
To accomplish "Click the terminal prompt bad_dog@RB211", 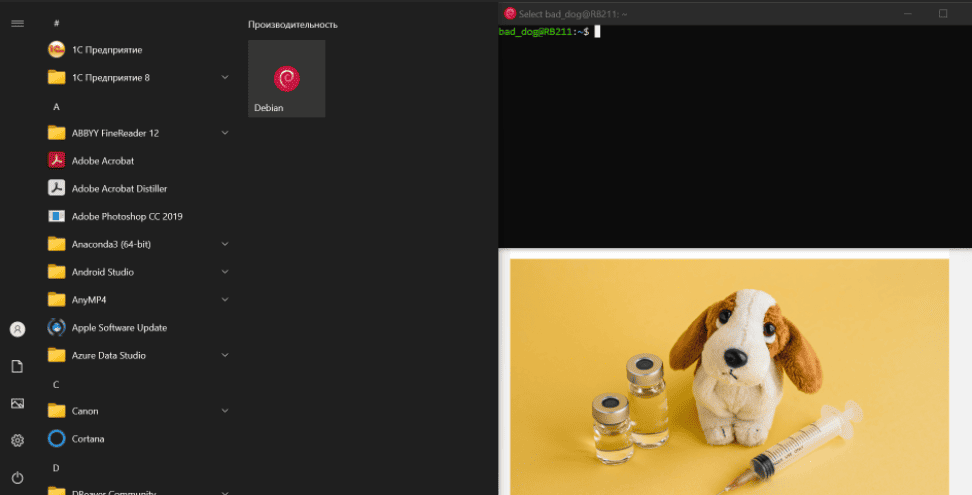I will pos(536,32).
